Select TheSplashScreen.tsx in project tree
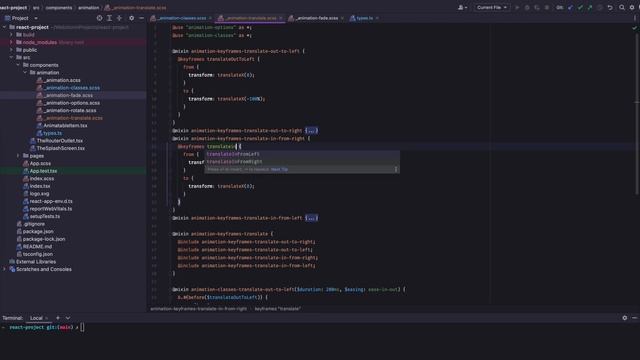640x360 pixels. click(61, 148)
